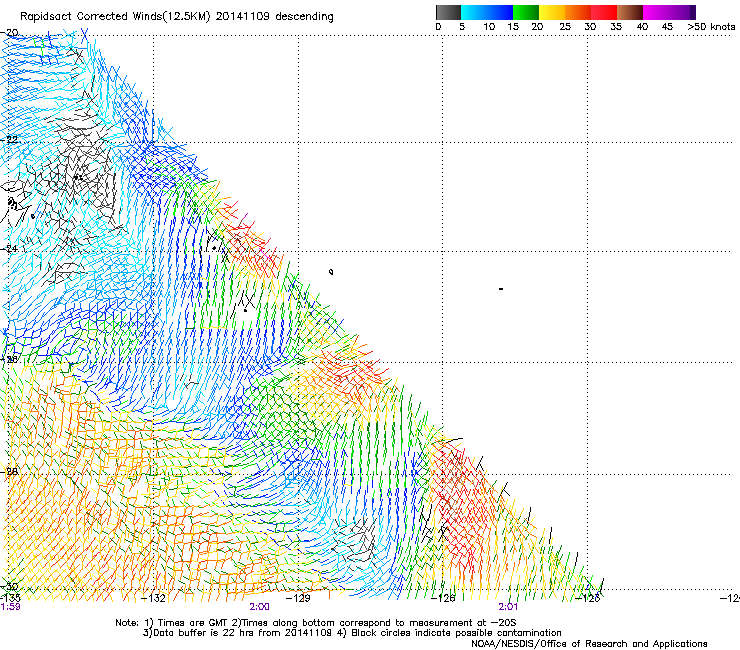Click the '25' legend tick label

[565, 27]
